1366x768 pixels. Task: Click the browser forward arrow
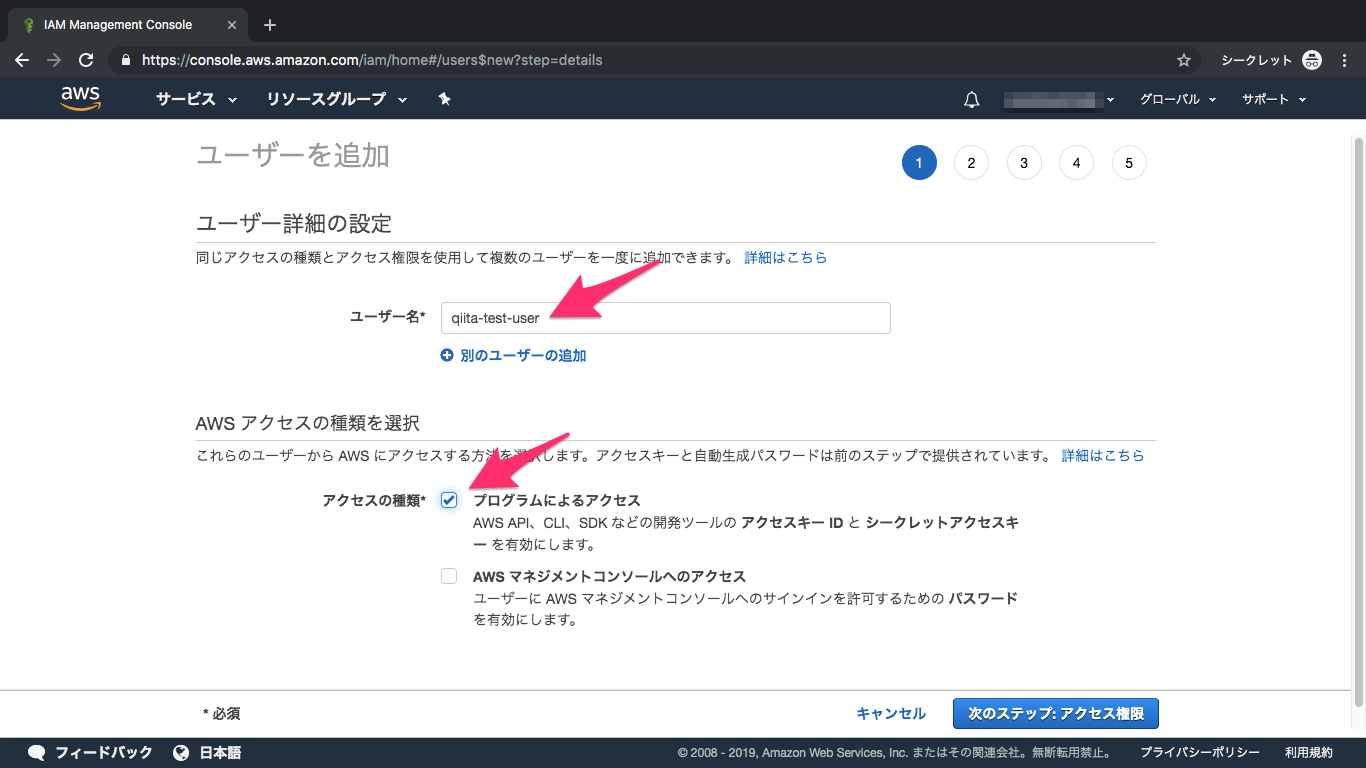pyautogui.click(x=54, y=60)
